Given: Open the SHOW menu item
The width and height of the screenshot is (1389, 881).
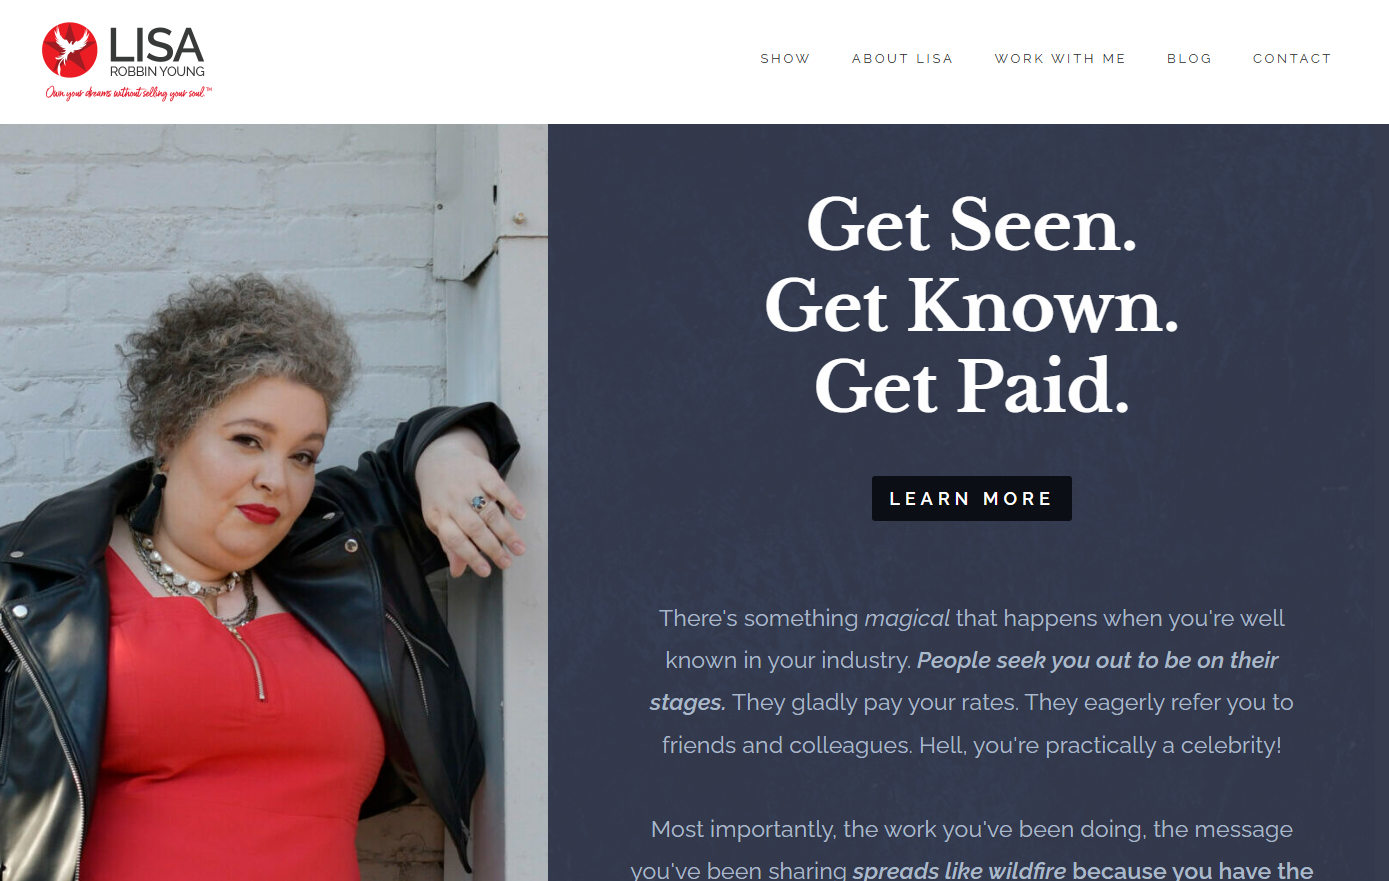Looking at the screenshot, I should (x=785, y=59).
